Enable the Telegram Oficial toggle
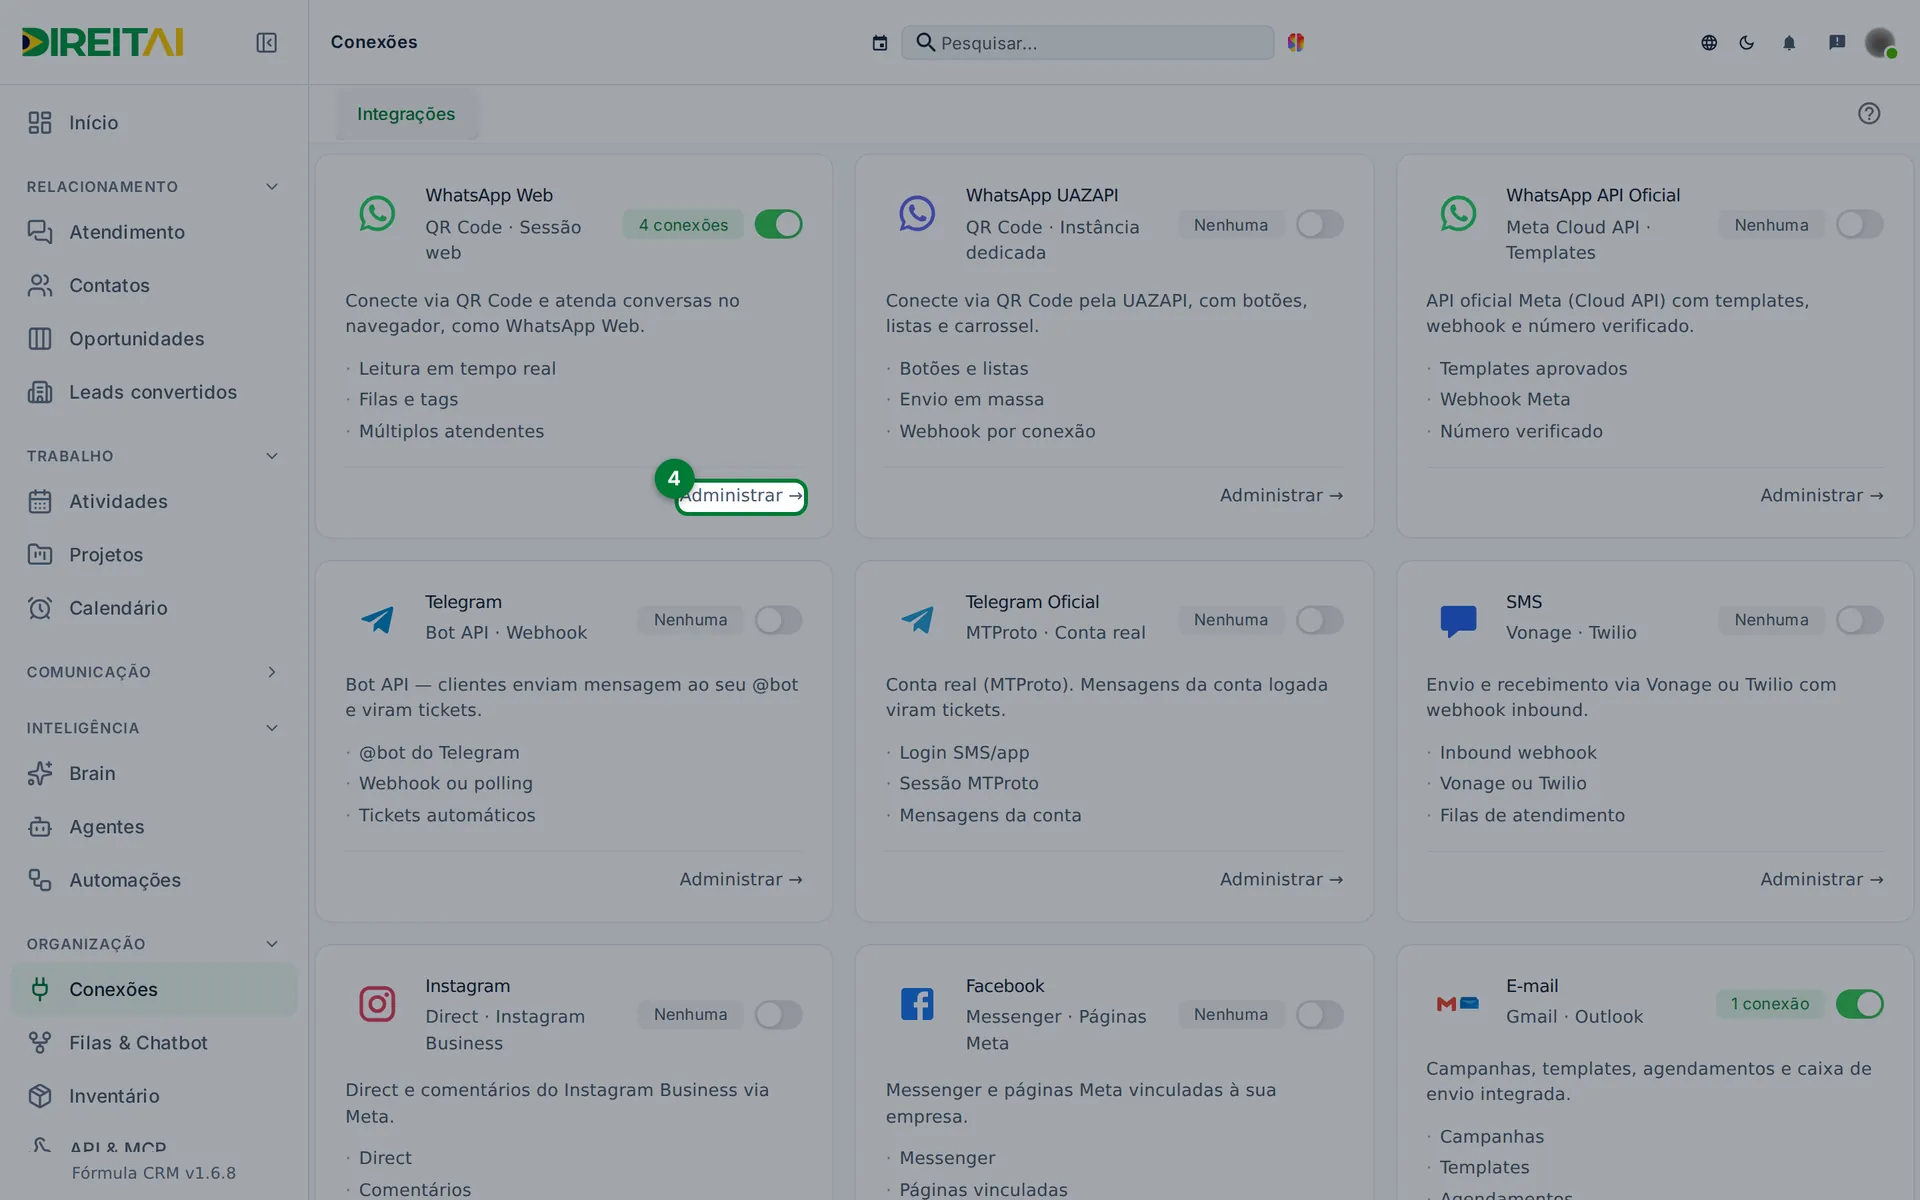The image size is (1920, 1200). 1319,620
